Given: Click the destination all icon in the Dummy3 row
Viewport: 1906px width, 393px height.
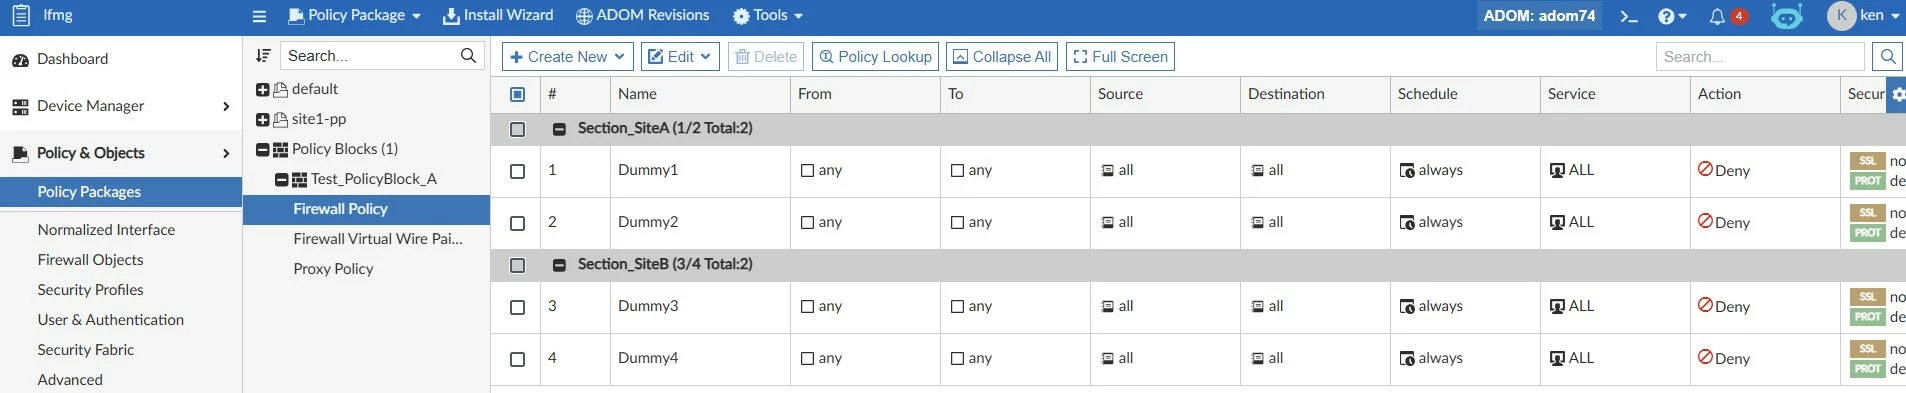Looking at the screenshot, I should pos(1257,307).
